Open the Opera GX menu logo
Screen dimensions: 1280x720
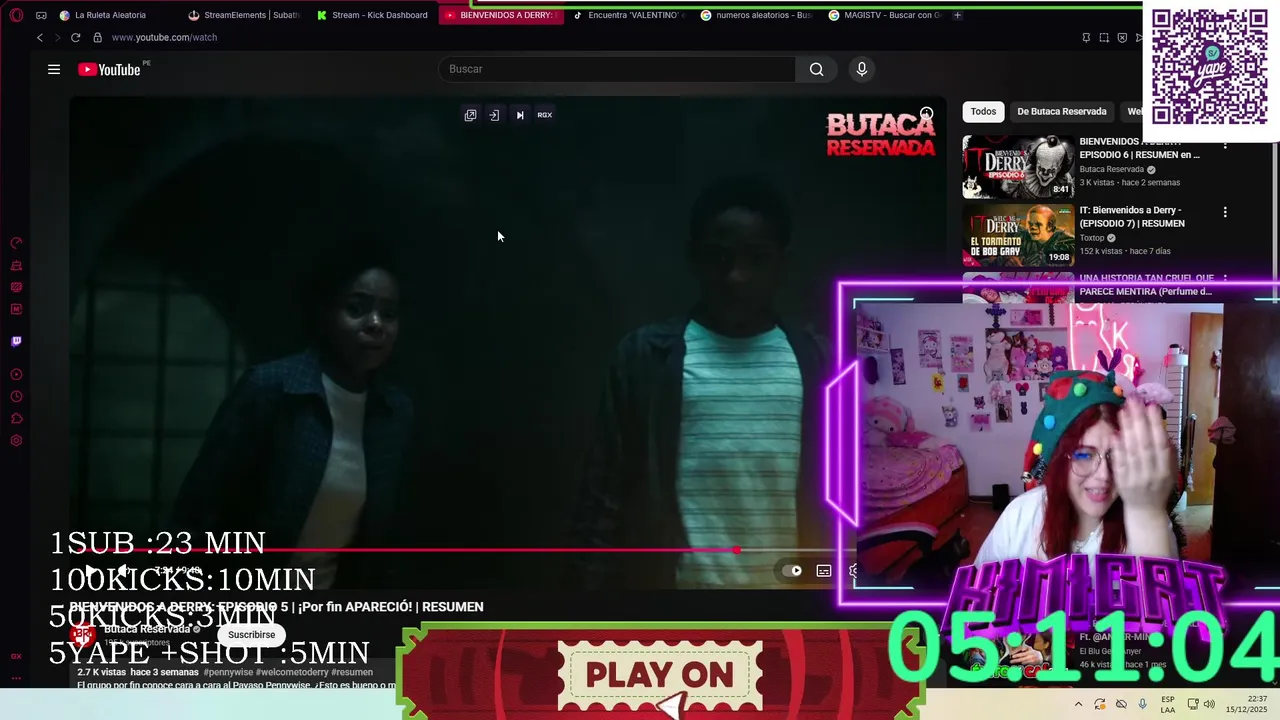16,15
